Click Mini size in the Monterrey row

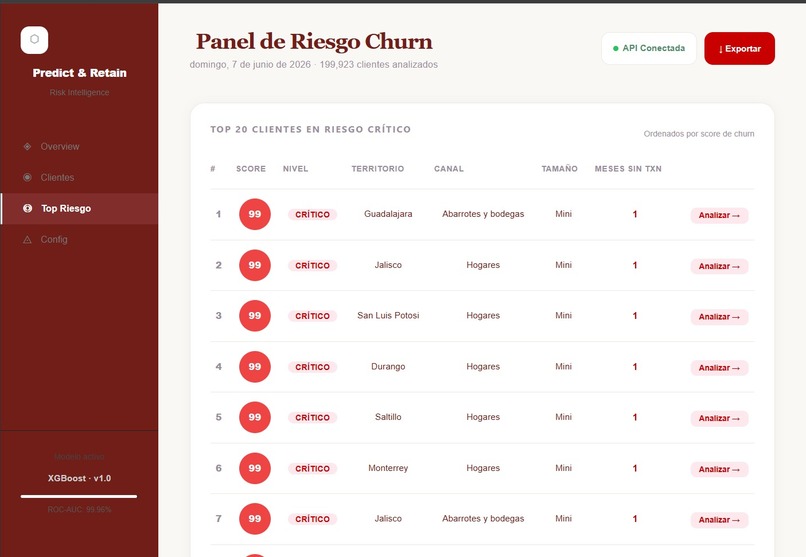(563, 468)
